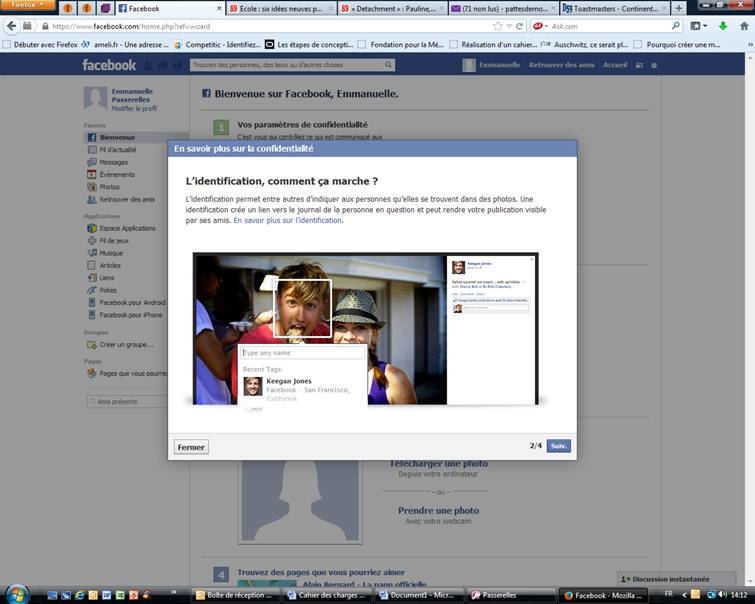Click the purple pinned tab

[105, 8]
